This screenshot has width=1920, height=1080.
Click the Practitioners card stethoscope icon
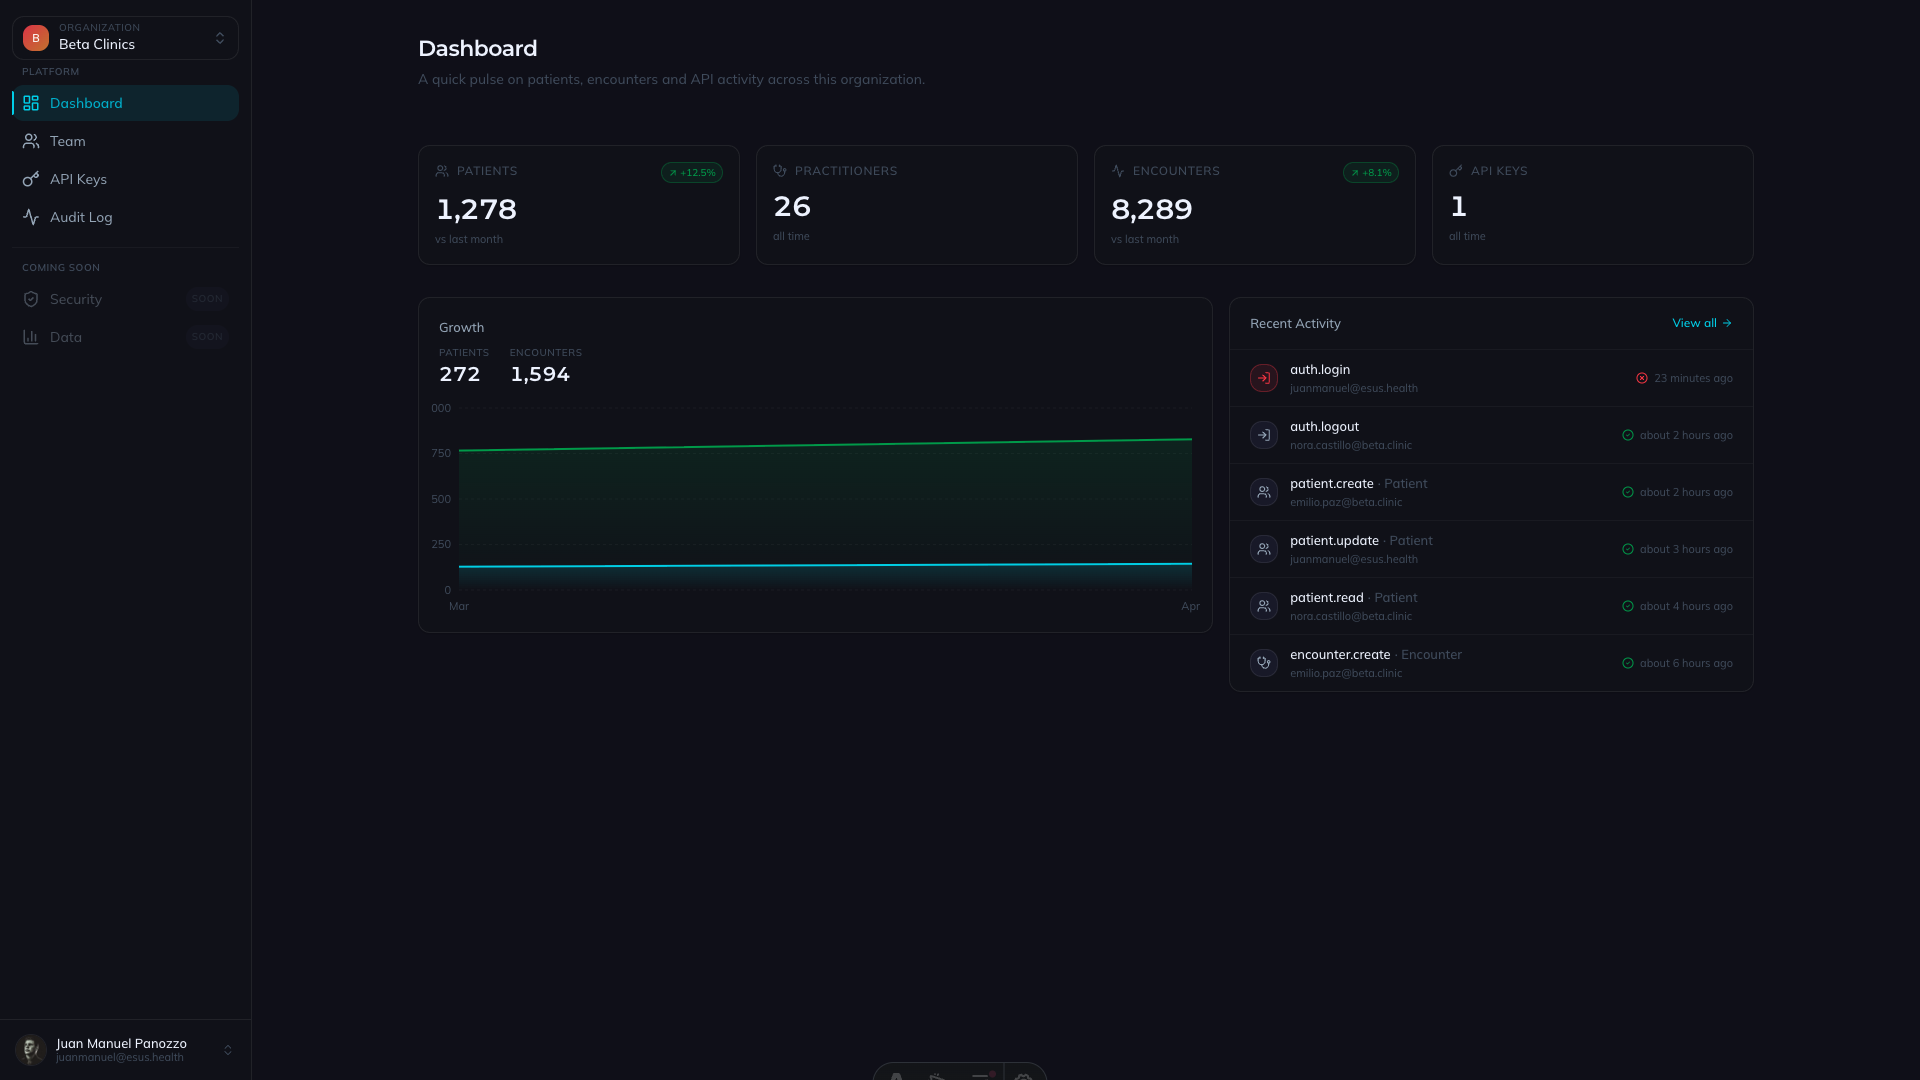coord(780,171)
